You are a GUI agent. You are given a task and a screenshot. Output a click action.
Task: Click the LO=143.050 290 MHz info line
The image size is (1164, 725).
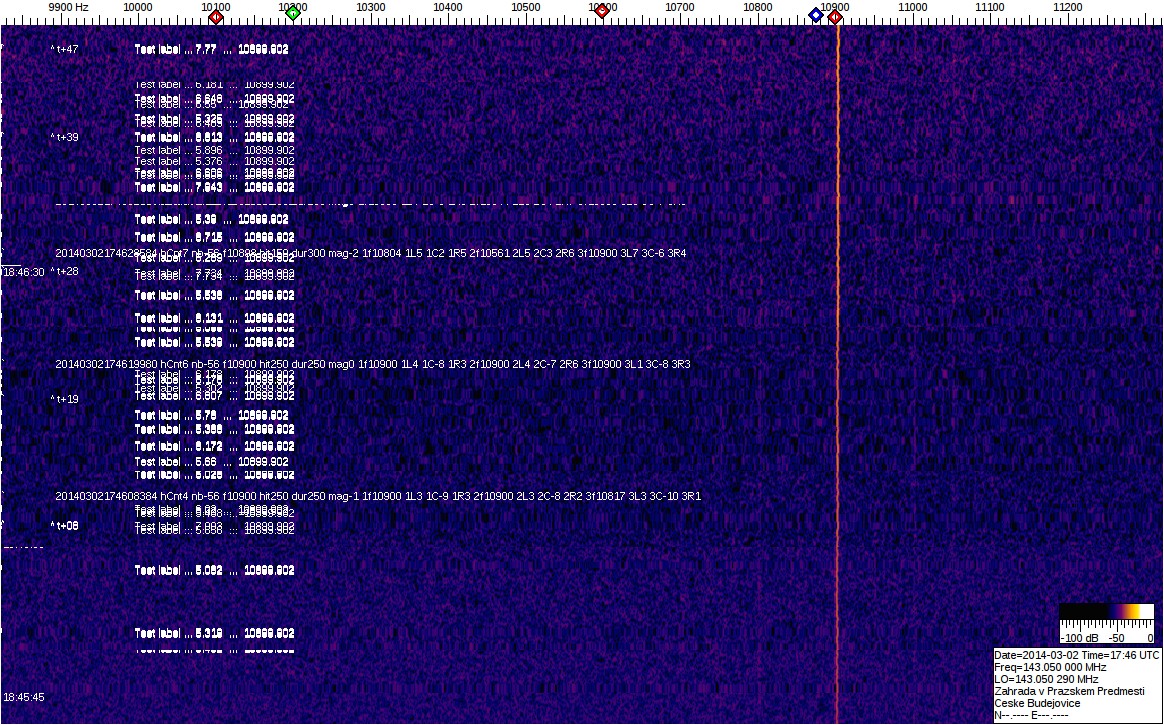click(x=1046, y=679)
